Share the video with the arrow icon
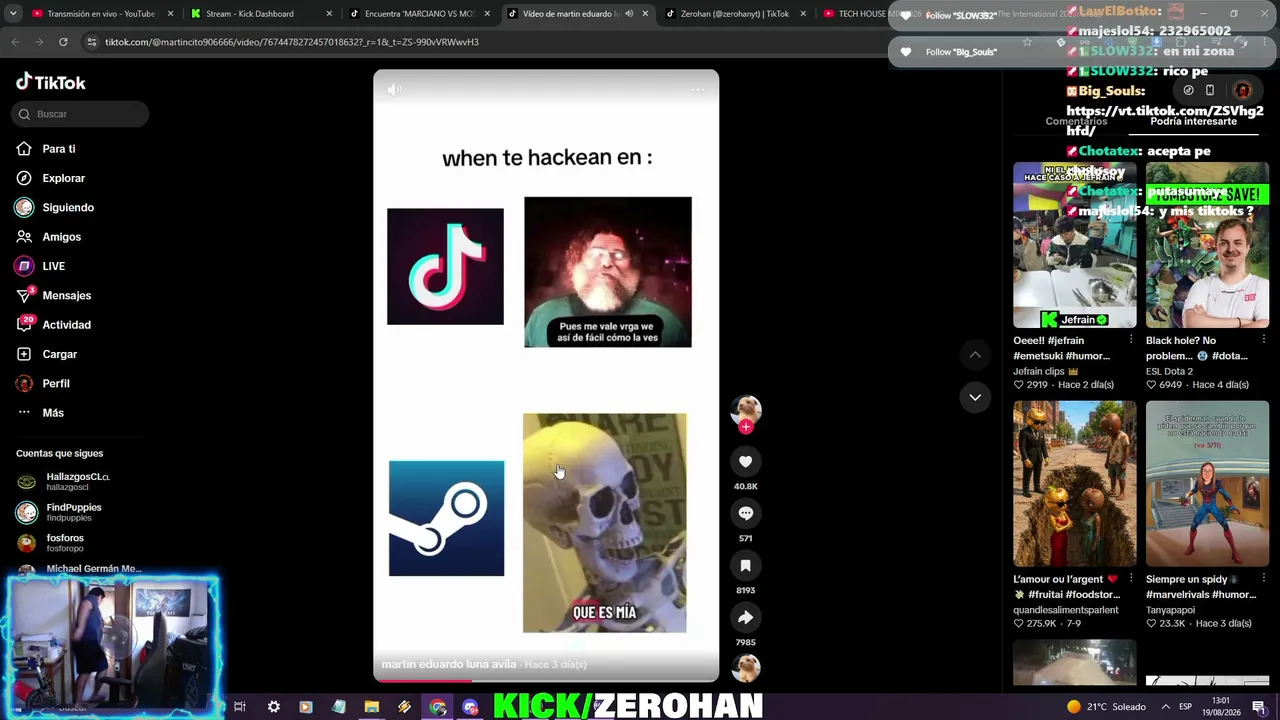This screenshot has width=1280, height=720. (745, 617)
